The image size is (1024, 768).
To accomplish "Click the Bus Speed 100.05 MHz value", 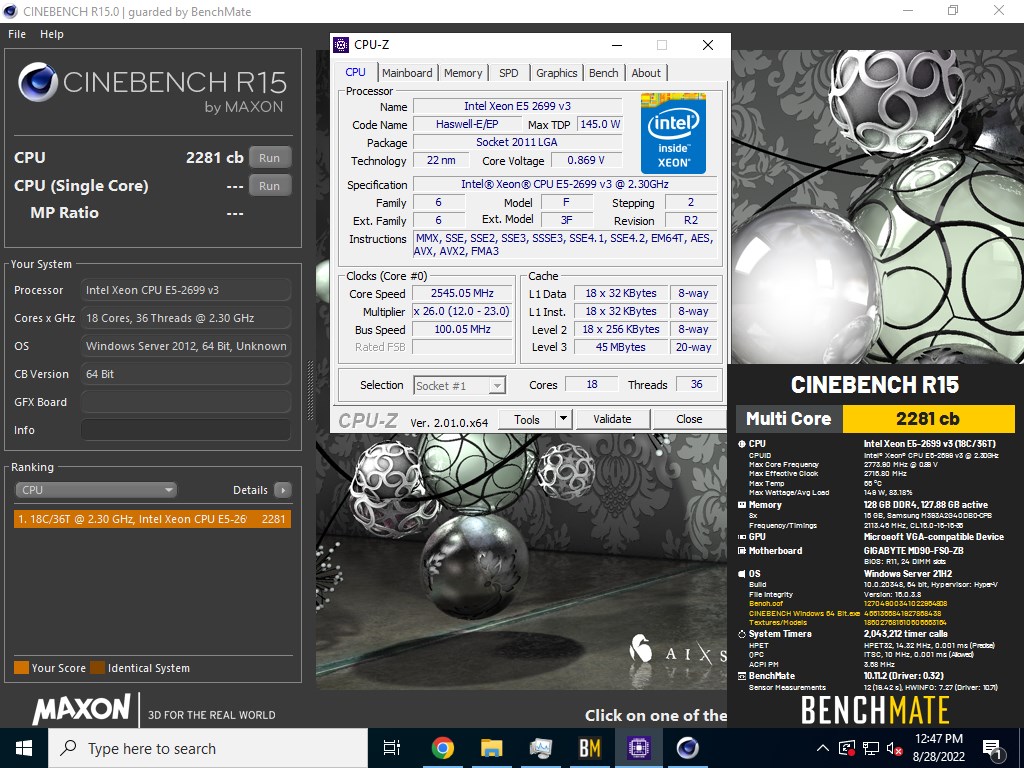I will [462, 329].
